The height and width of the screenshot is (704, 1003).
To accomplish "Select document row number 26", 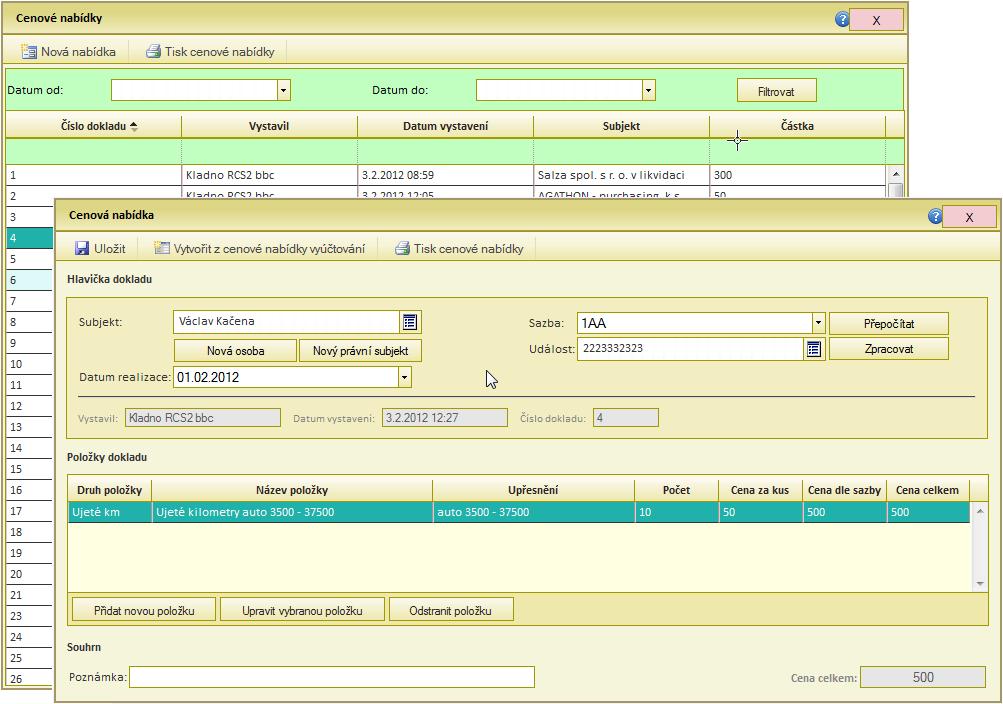I will (29, 678).
